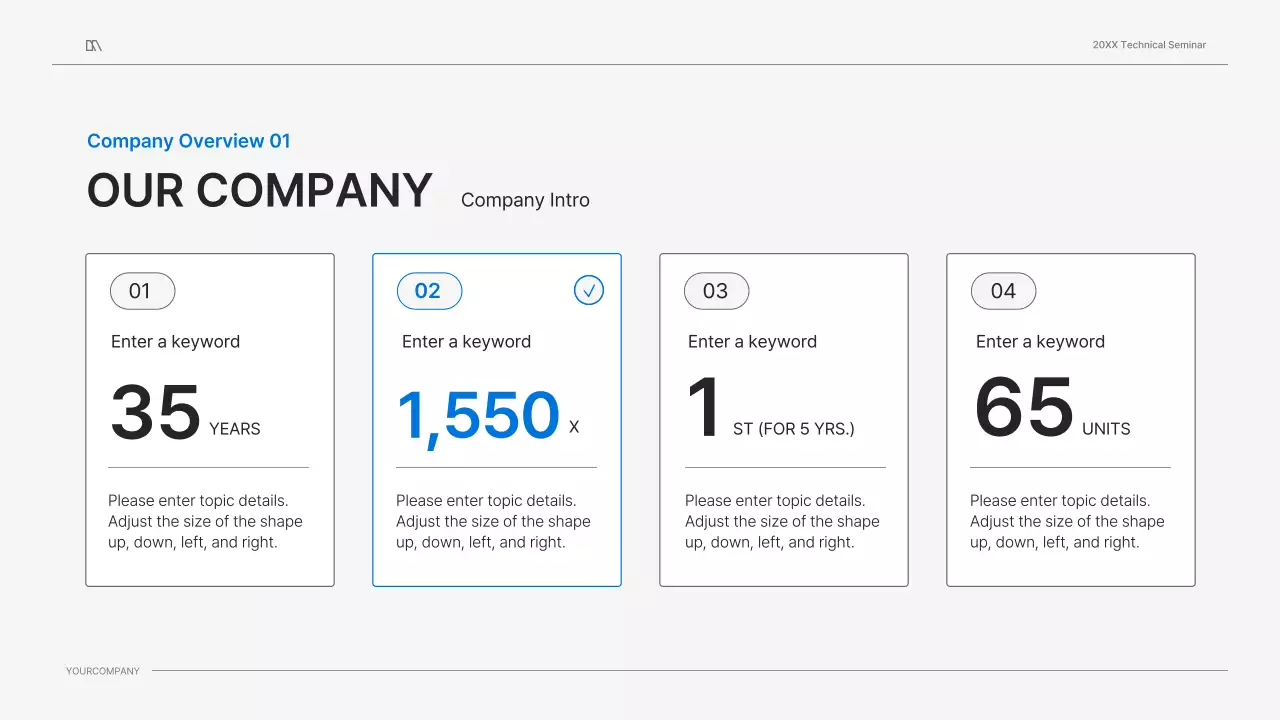Toggle the blue checkmark on card 02
Viewport: 1280px width, 720px height.
pyautogui.click(x=589, y=291)
